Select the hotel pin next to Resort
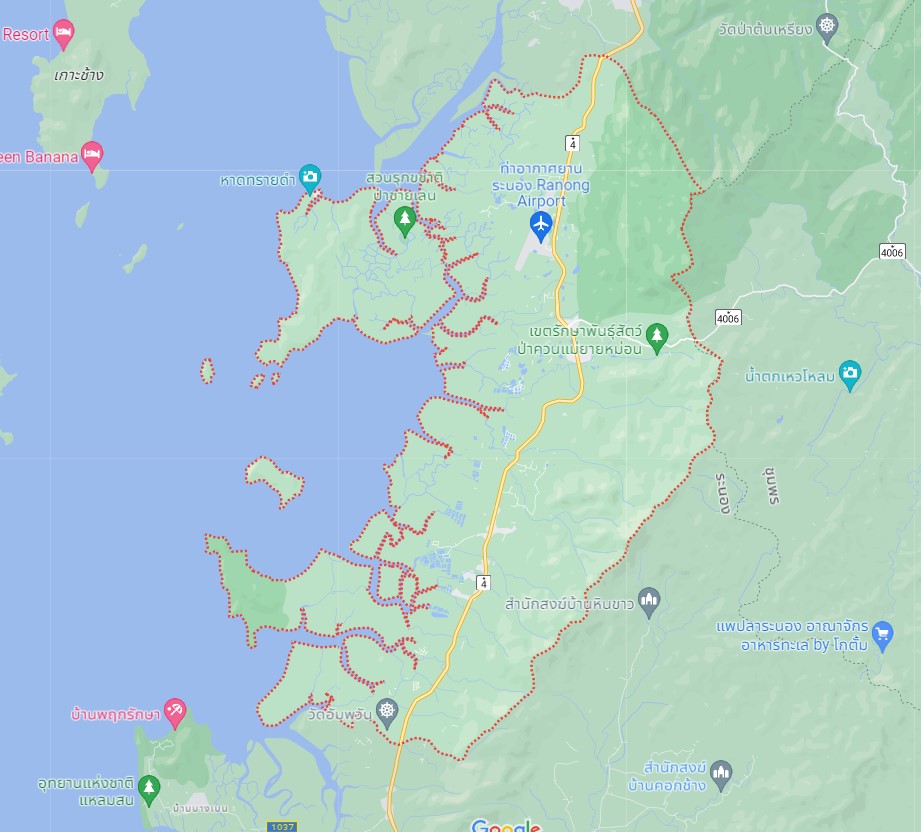The image size is (921, 832). click(x=63, y=34)
